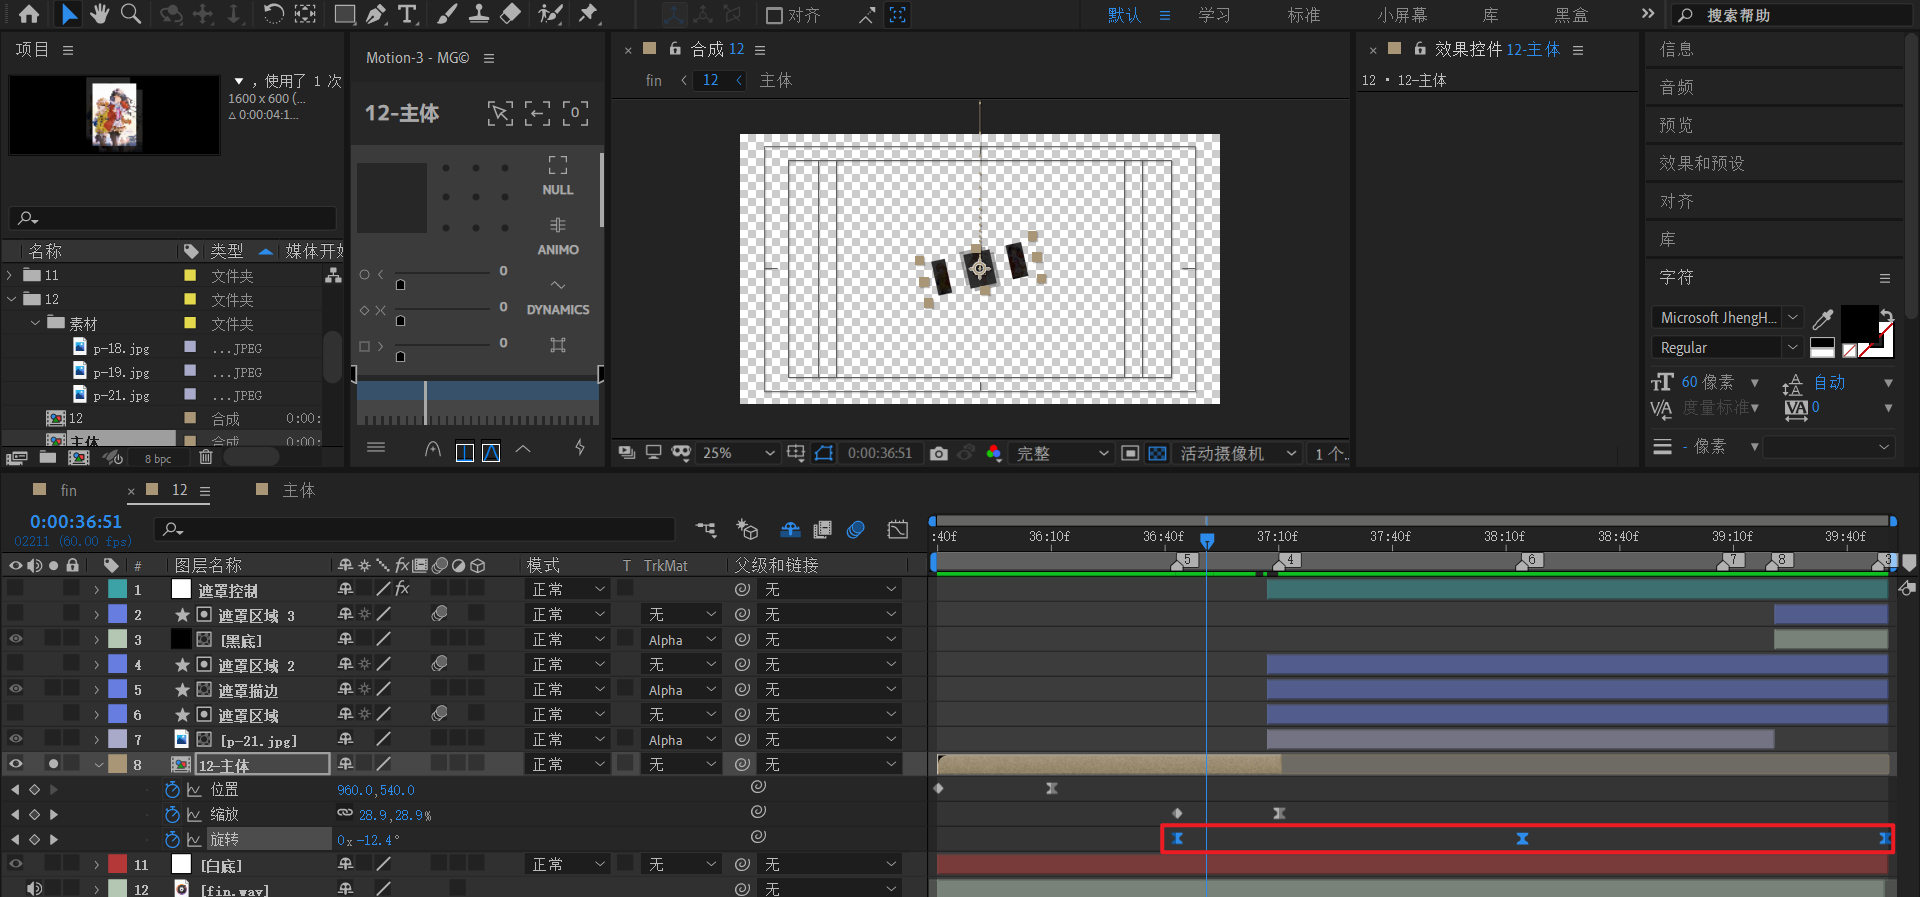Screen dimensions: 1920x897
Task: Select the Hand tool
Action: pyautogui.click(x=100, y=14)
